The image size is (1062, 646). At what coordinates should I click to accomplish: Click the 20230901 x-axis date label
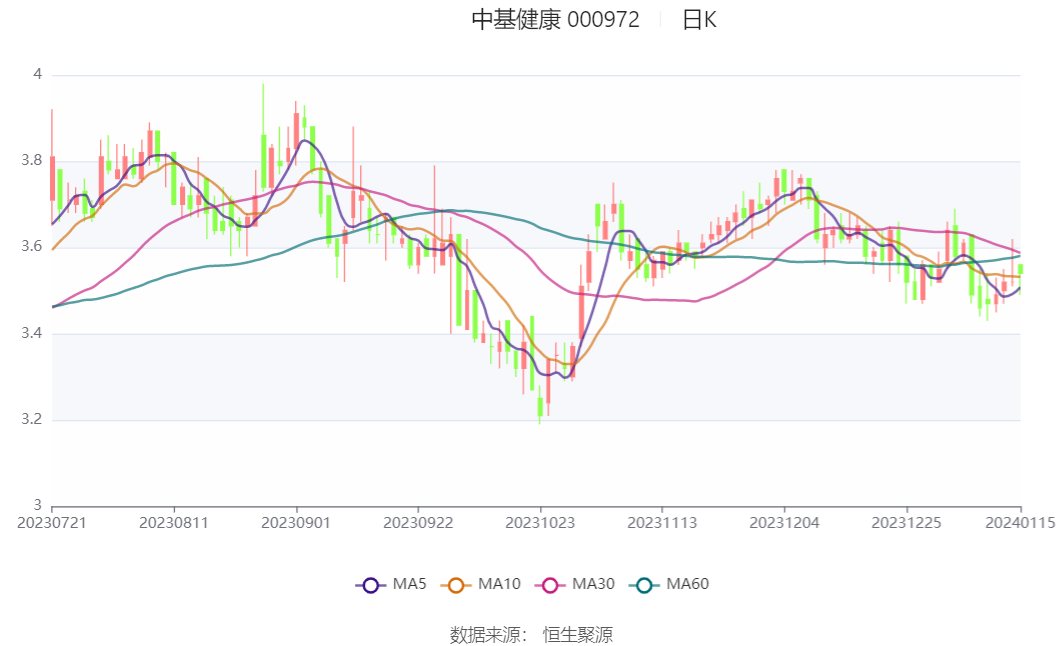(296, 523)
